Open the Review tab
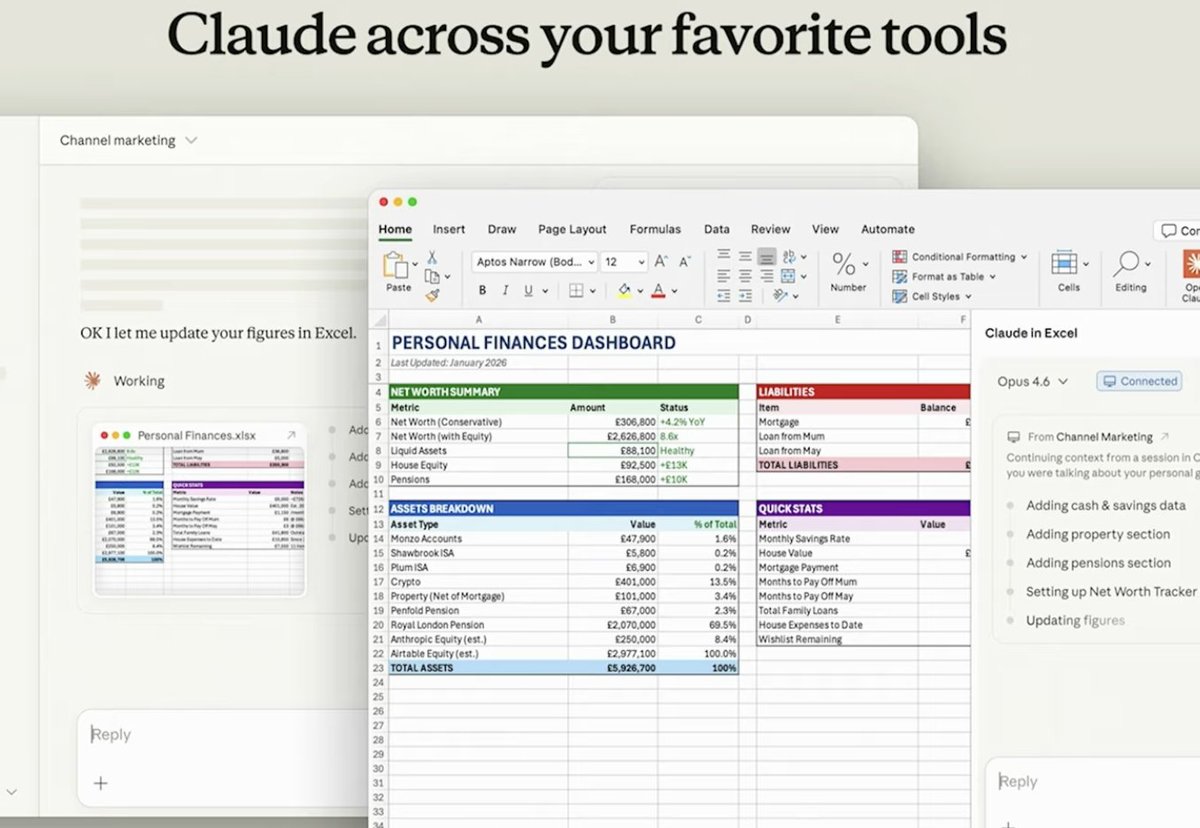The width and height of the screenshot is (1200, 828). tap(770, 229)
